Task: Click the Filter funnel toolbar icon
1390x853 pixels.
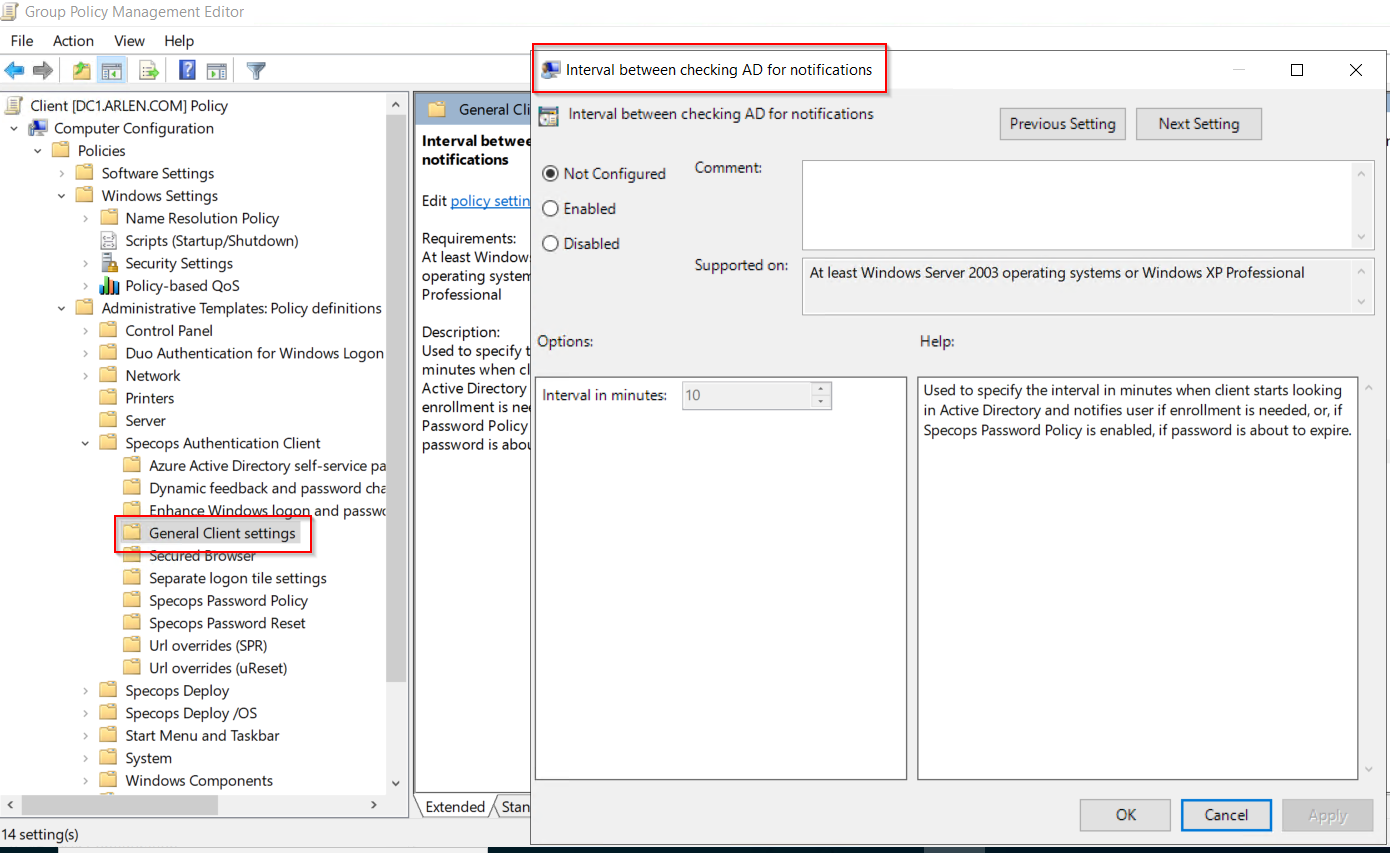Action: [x=256, y=71]
